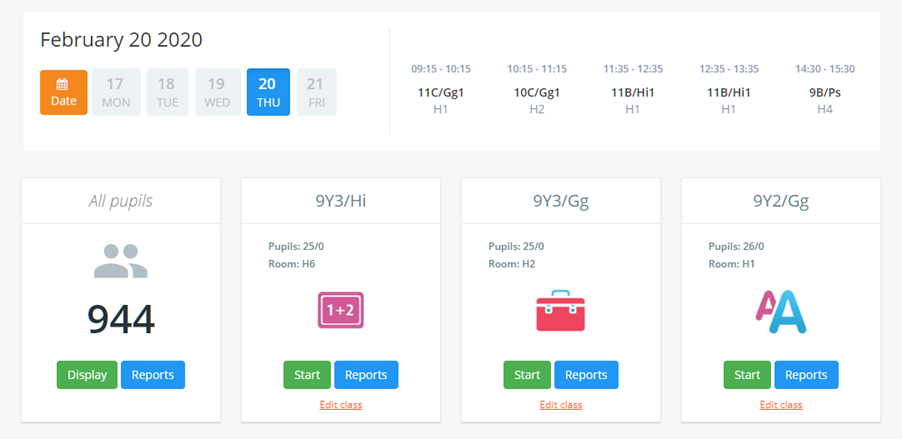Click the All pupils card heading

tap(121, 201)
